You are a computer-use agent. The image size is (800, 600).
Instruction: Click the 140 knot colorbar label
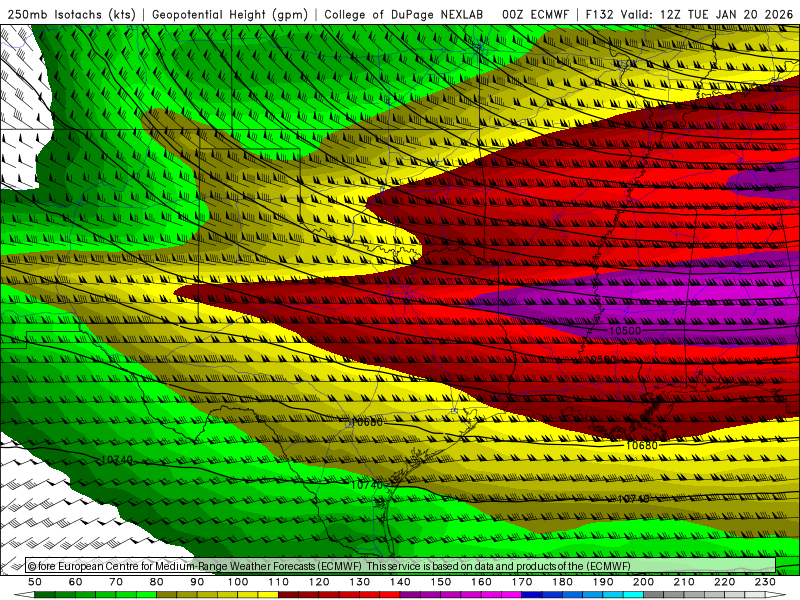click(400, 582)
